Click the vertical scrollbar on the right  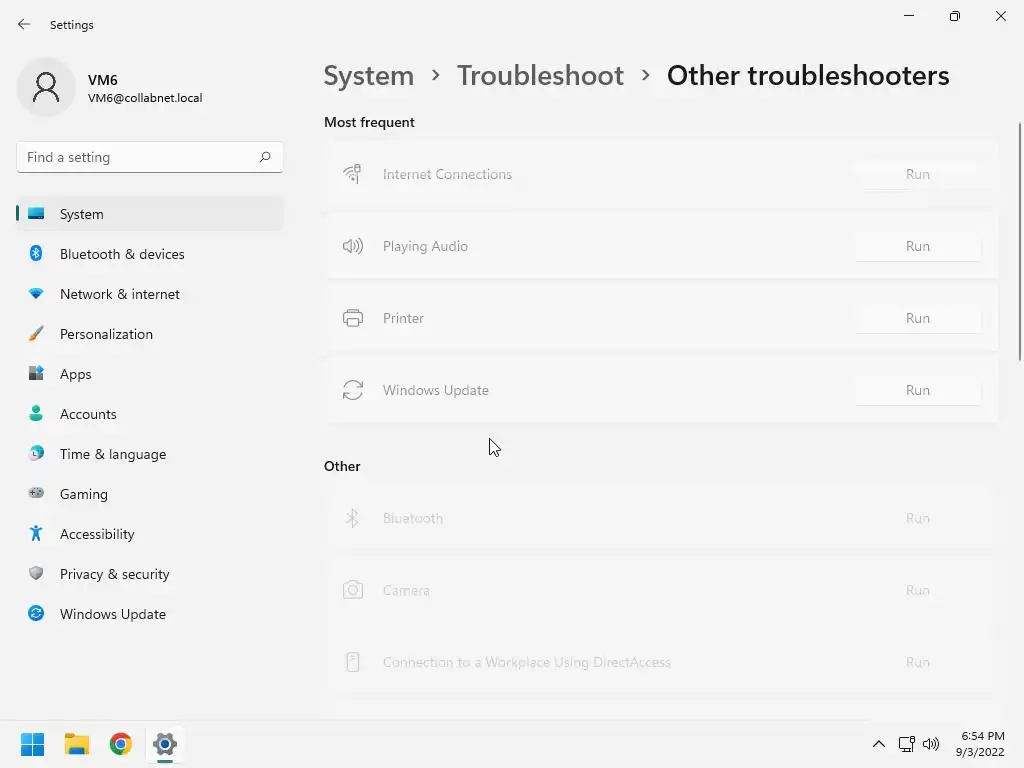click(x=1019, y=240)
